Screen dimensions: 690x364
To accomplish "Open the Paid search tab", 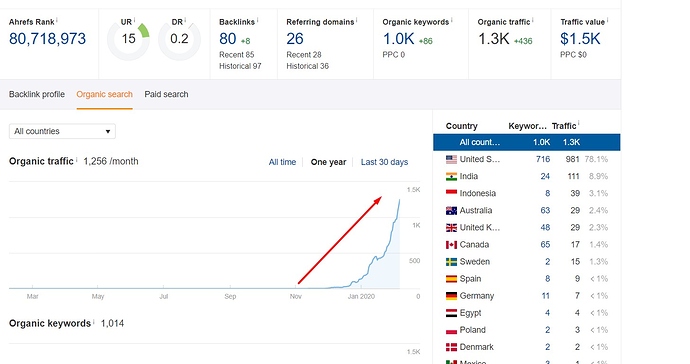I will point(166,94).
